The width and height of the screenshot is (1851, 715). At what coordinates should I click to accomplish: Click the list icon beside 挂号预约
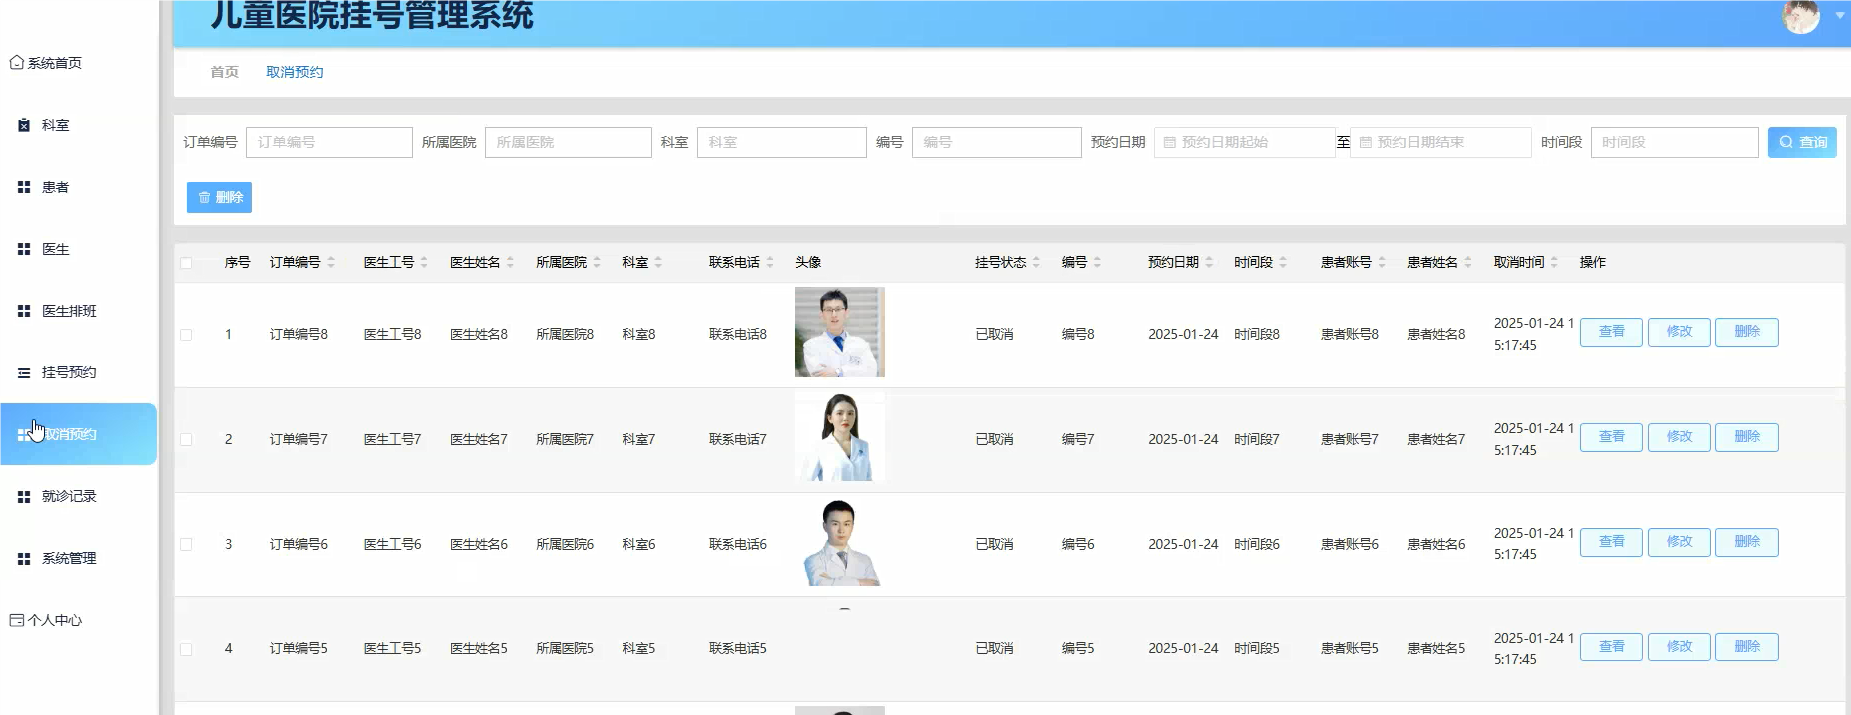tap(24, 373)
